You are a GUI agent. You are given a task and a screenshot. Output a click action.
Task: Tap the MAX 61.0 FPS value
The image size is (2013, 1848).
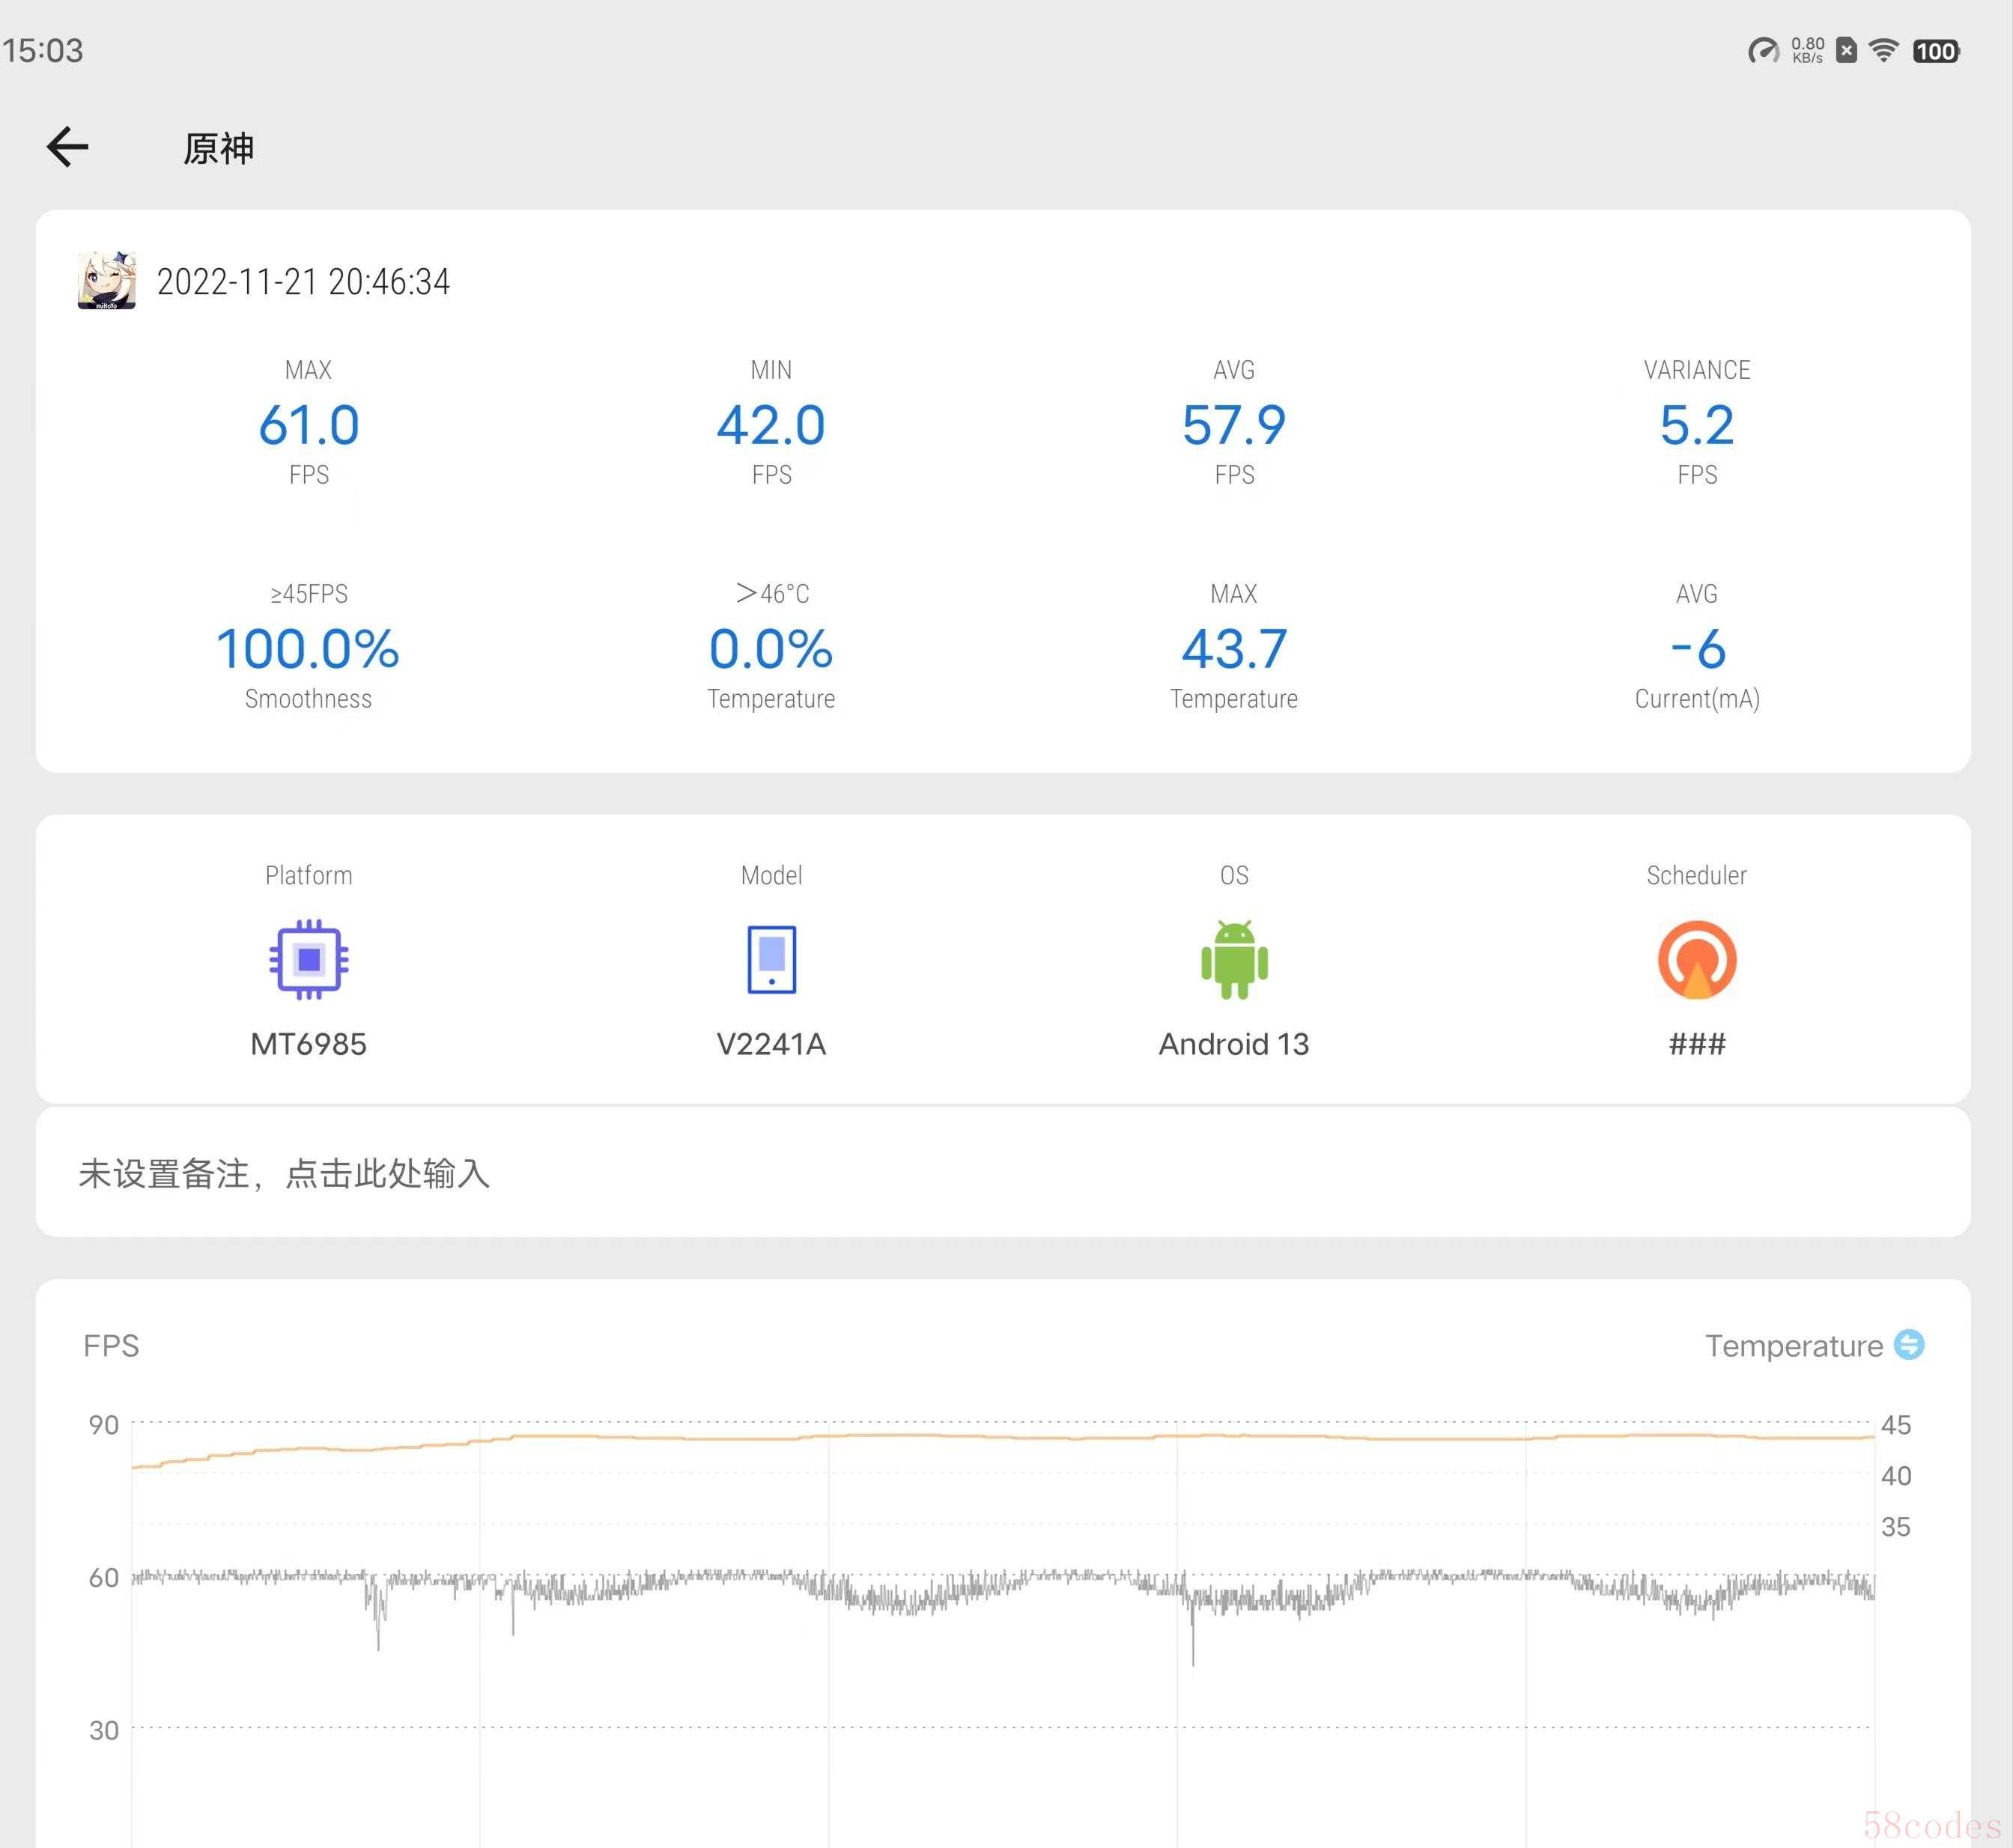point(308,425)
